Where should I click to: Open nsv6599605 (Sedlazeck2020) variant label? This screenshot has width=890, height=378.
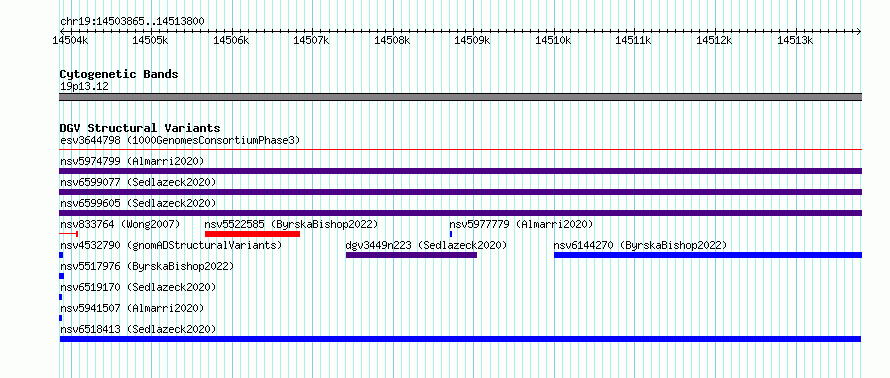coord(138,203)
